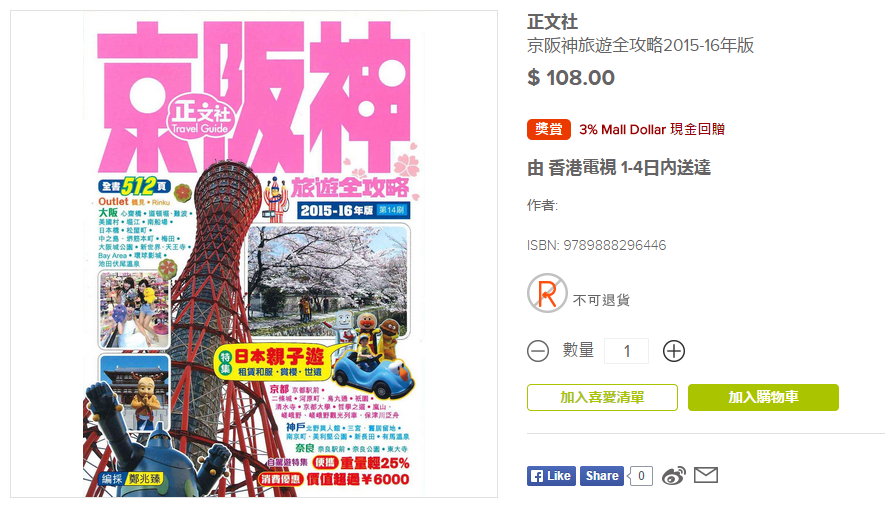Click the Facebook Share button
The height and width of the screenshot is (519, 885).
pyautogui.click(x=602, y=476)
